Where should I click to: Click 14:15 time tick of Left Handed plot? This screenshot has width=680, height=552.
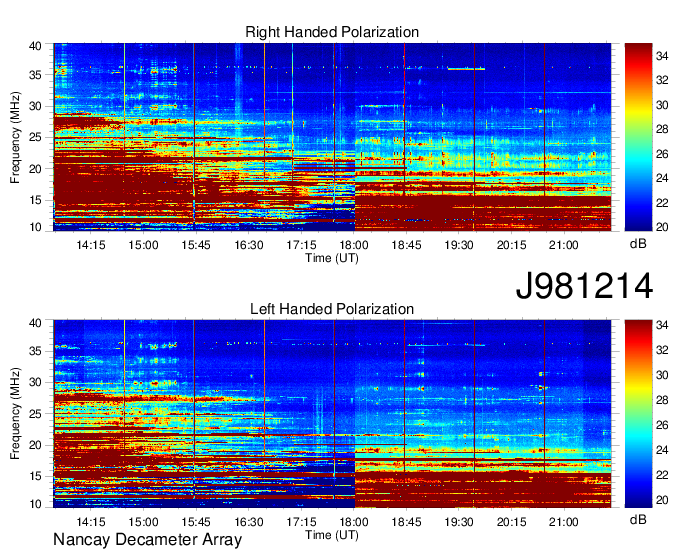click(x=91, y=522)
